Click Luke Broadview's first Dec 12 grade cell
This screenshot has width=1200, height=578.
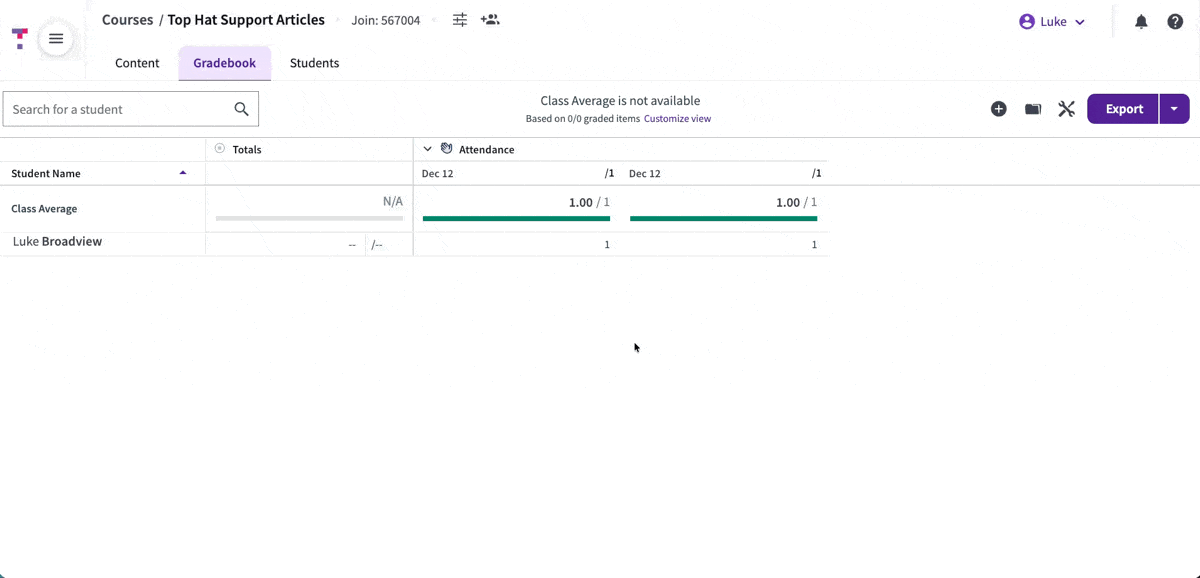point(517,244)
